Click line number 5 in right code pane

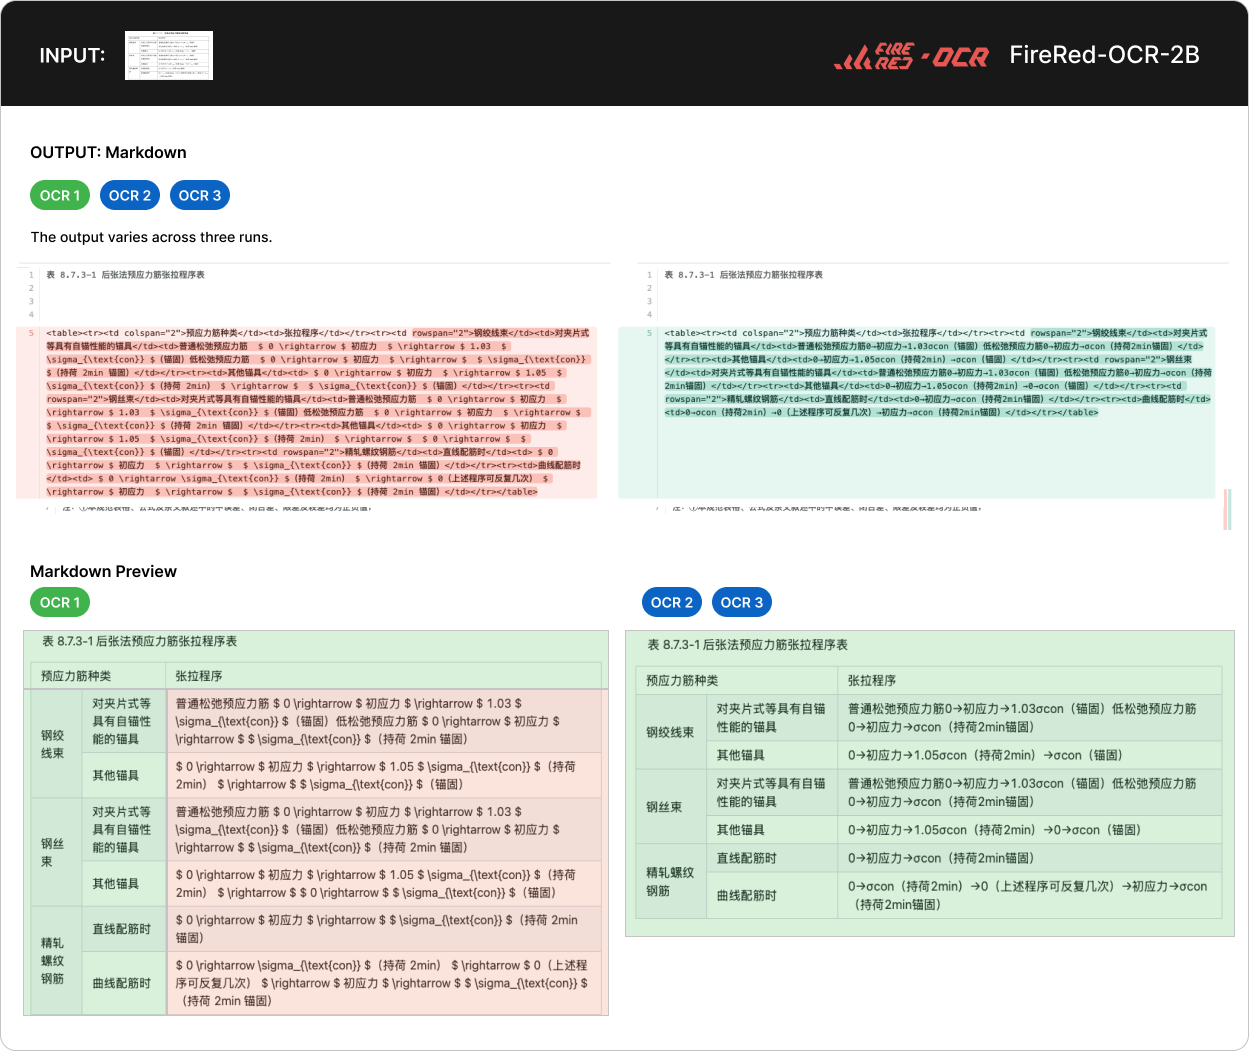point(649,333)
